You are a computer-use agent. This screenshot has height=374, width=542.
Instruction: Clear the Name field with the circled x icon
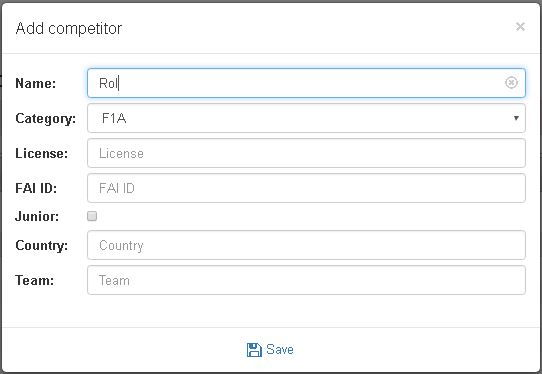coord(511,83)
